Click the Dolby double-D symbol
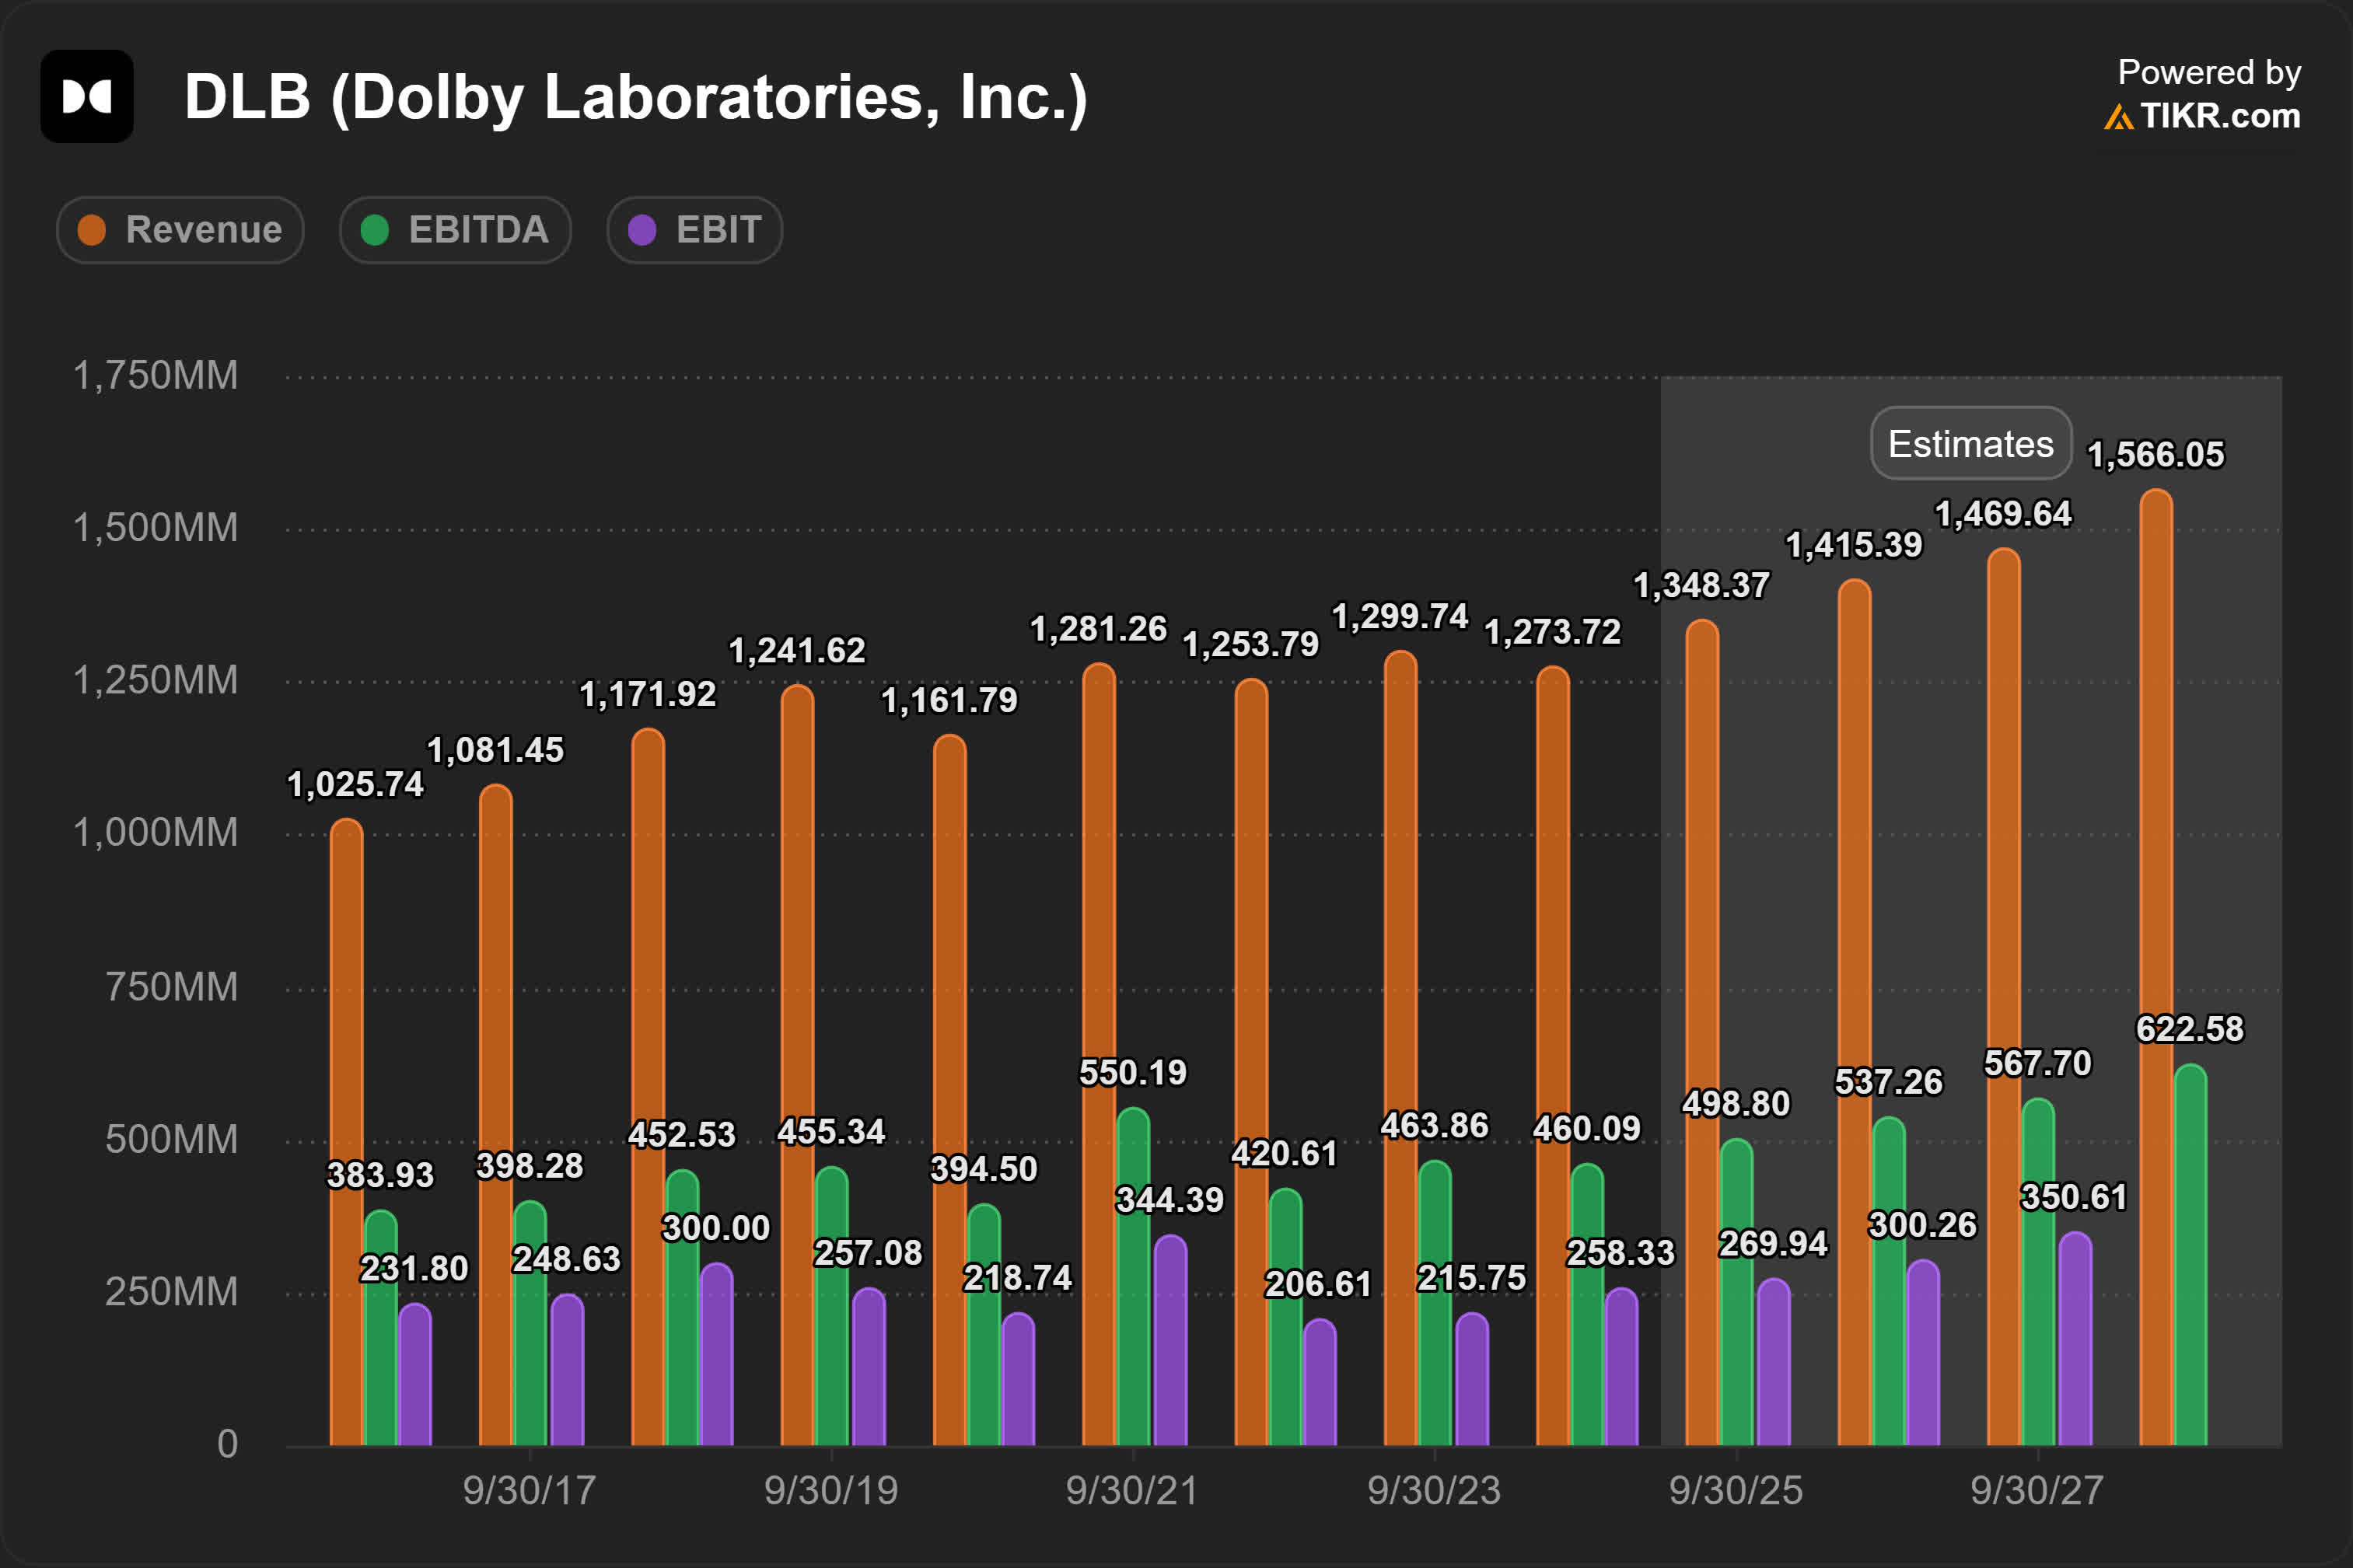The width and height of the screenshot is (2353, 1568). 86,97
